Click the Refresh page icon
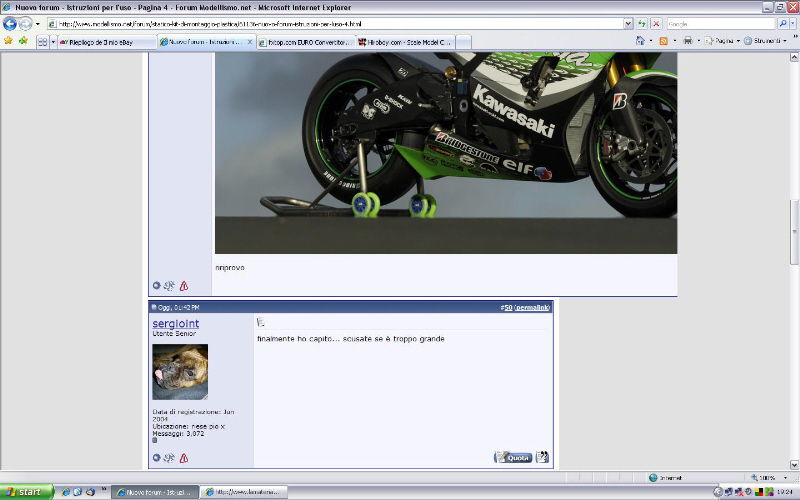The width and height of the screenshot is (800, 500). (x=641, y=23)
